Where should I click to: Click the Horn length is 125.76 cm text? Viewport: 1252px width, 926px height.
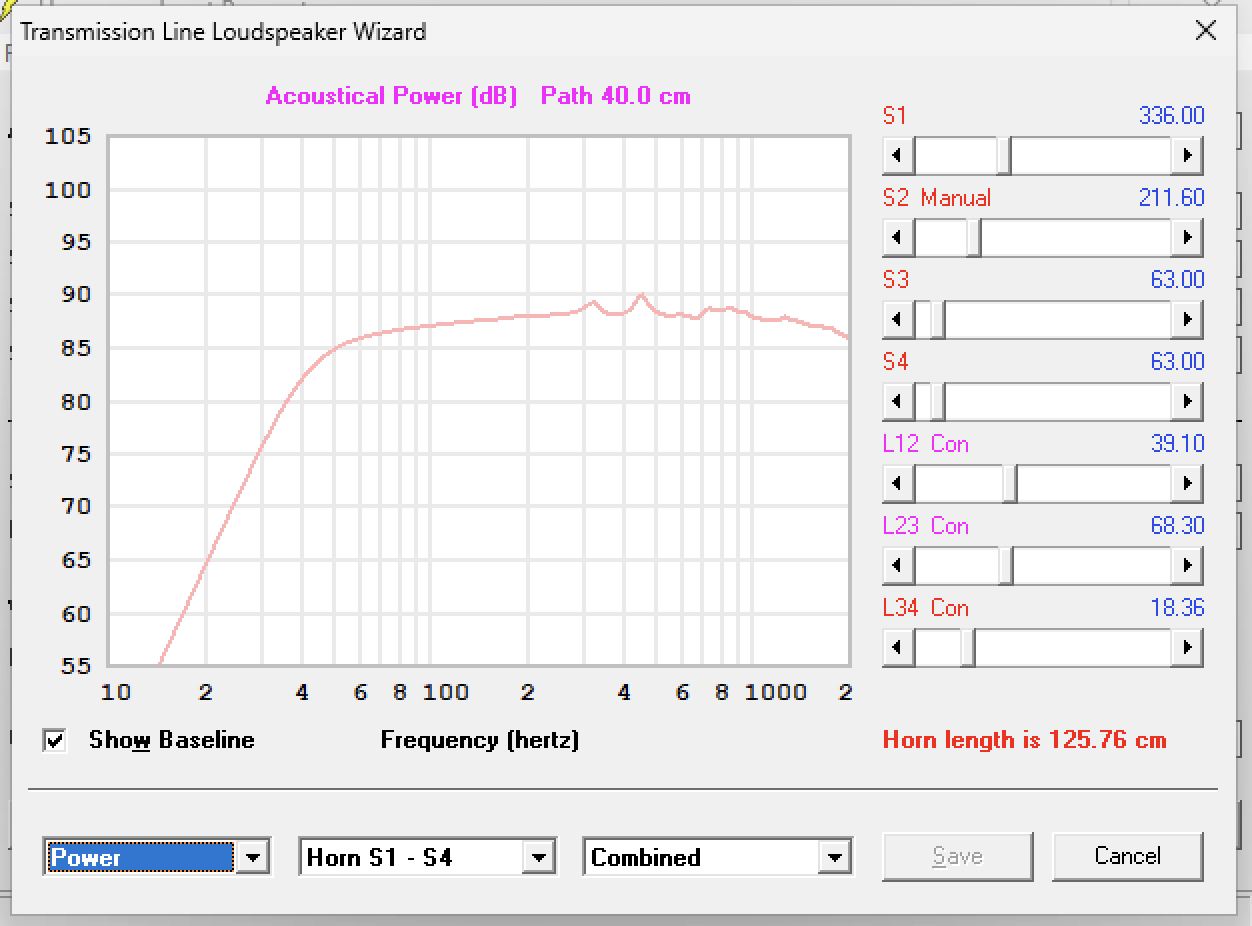click(x=1024, y=740)
